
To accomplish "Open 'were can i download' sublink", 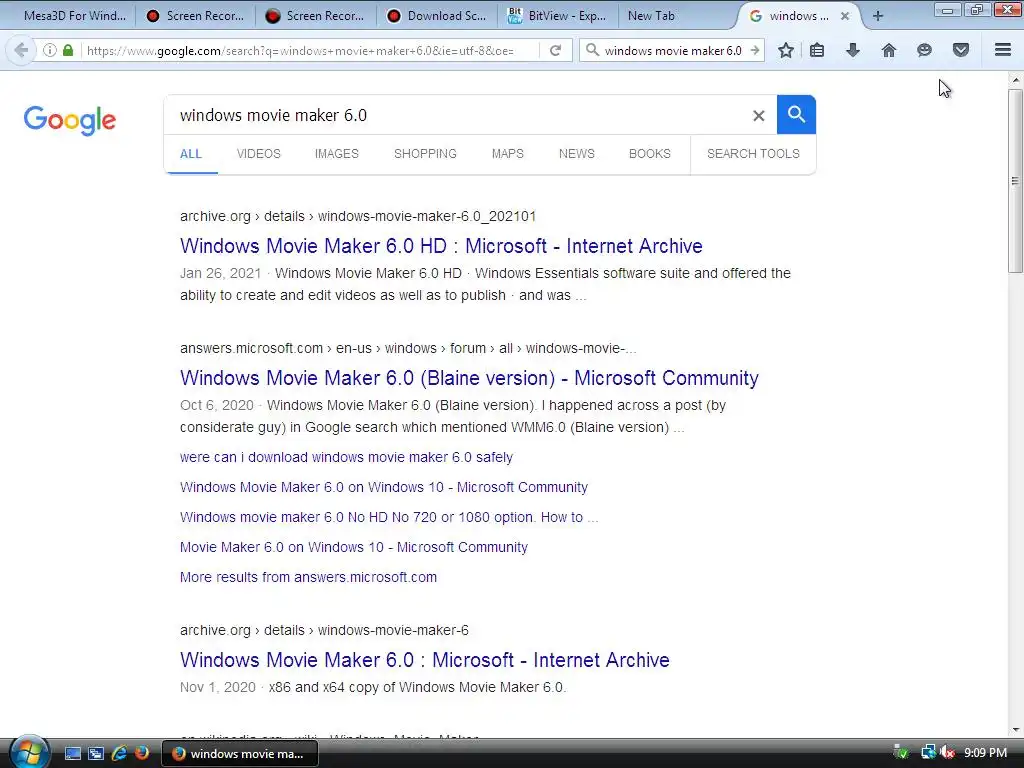I will [346, 457].
